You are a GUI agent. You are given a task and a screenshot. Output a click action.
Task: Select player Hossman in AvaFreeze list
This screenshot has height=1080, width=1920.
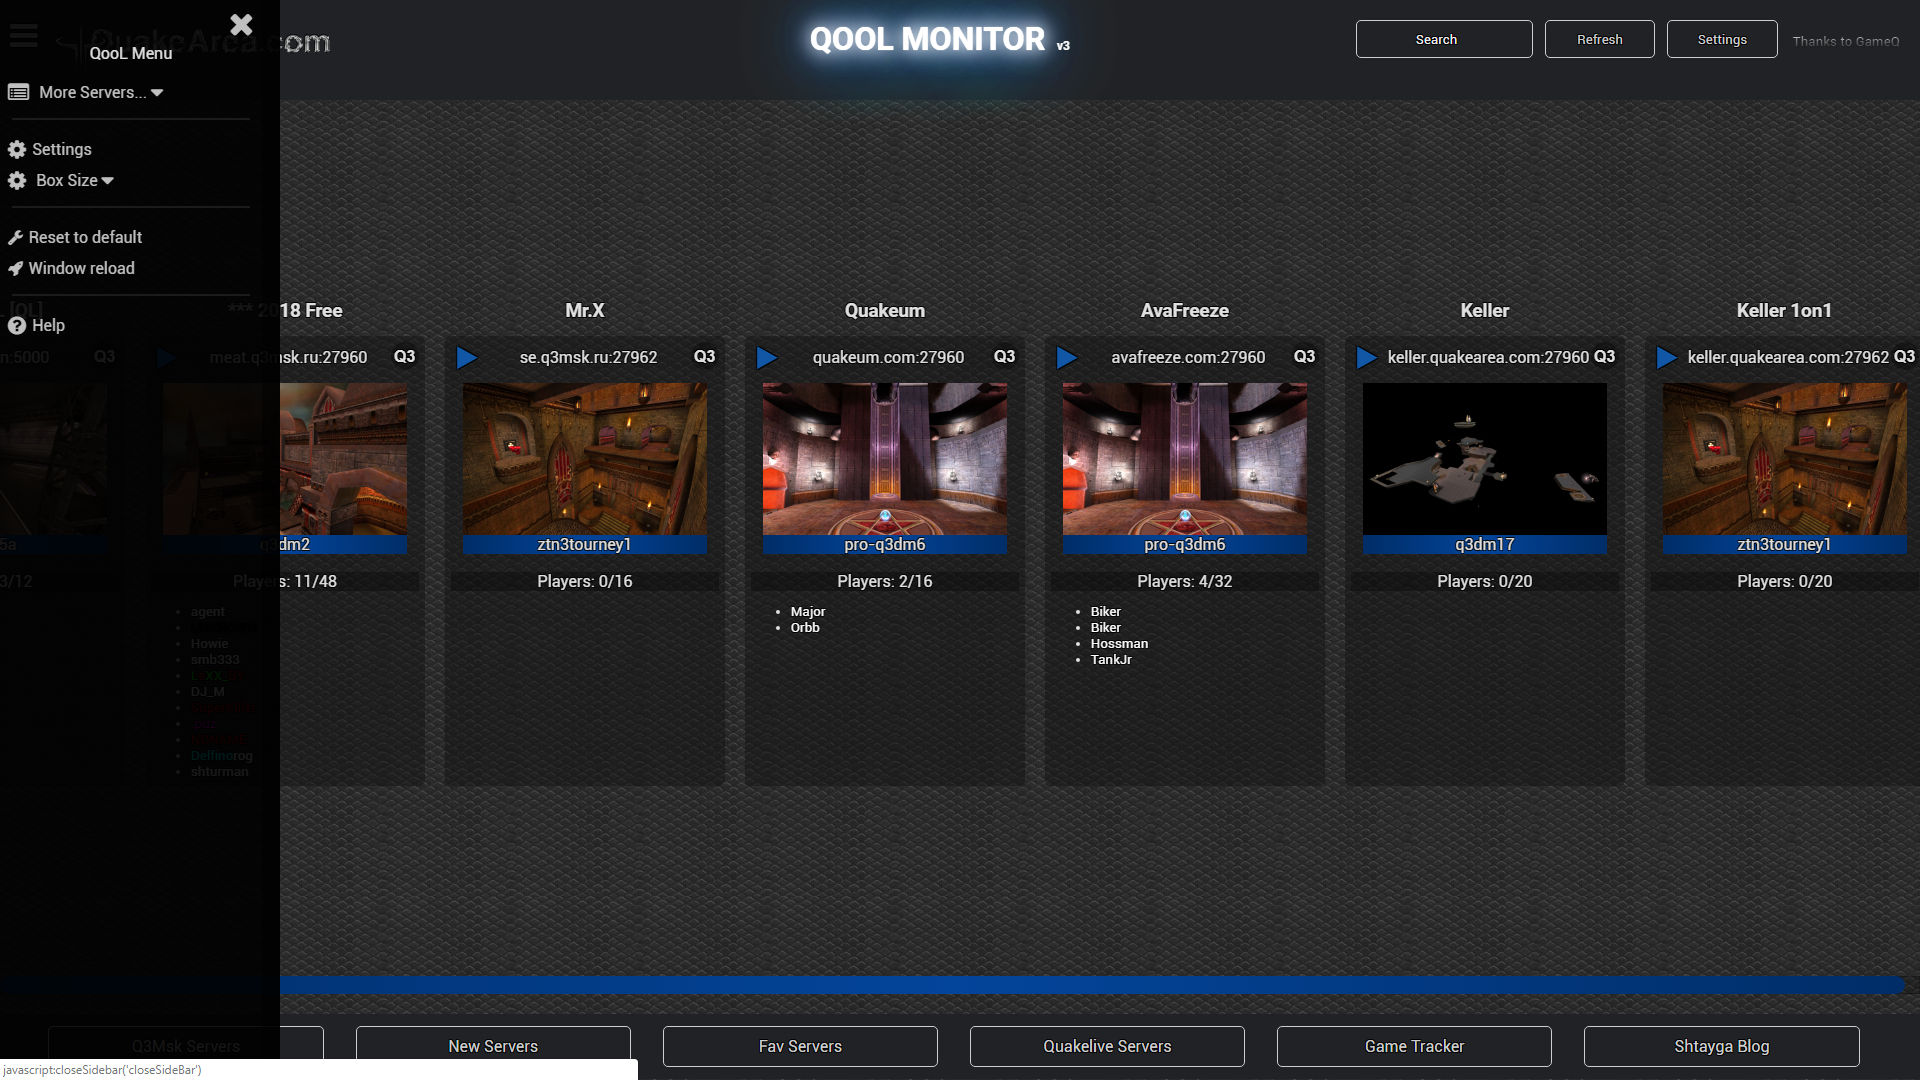click(x=1119, y=643)
